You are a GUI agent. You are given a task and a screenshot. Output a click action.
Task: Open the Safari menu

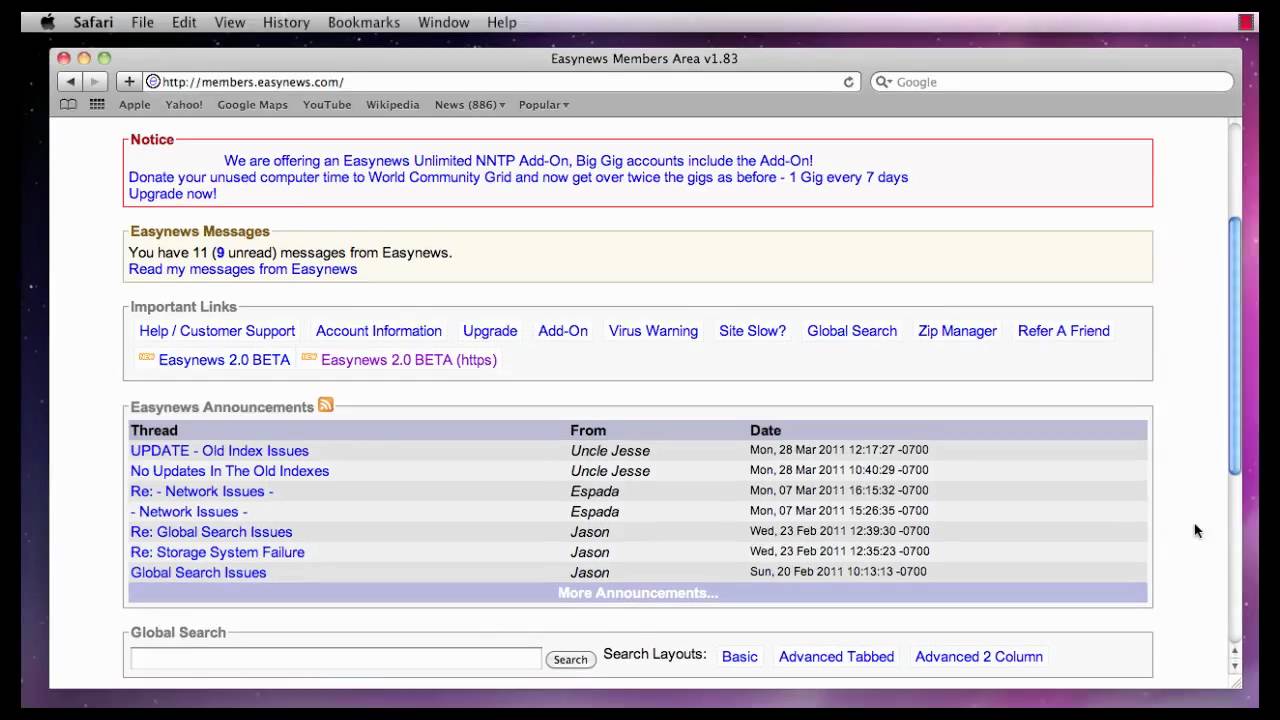click(92, 22)
